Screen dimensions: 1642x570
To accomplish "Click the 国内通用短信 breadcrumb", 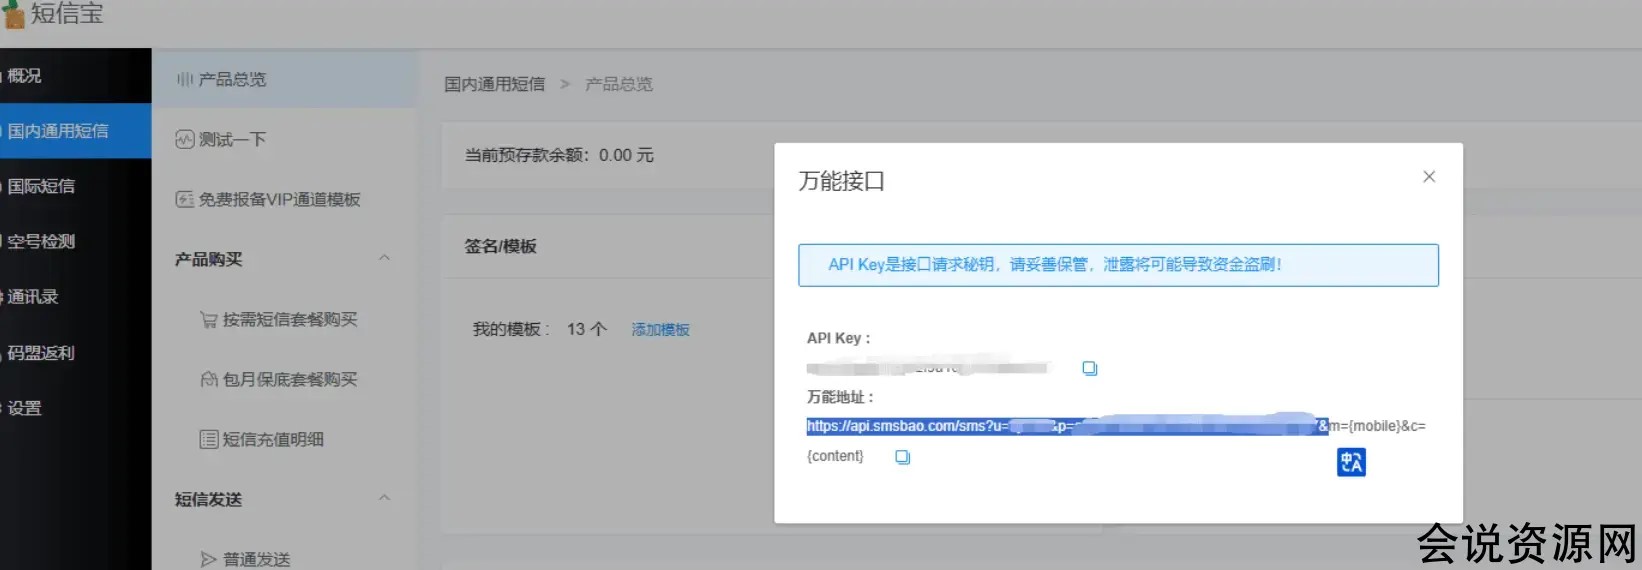I will (x=495, y=84).
